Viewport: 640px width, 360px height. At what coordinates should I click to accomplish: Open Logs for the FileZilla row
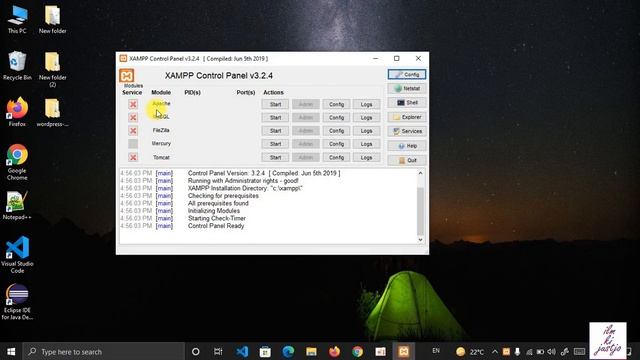coord(367,131)
